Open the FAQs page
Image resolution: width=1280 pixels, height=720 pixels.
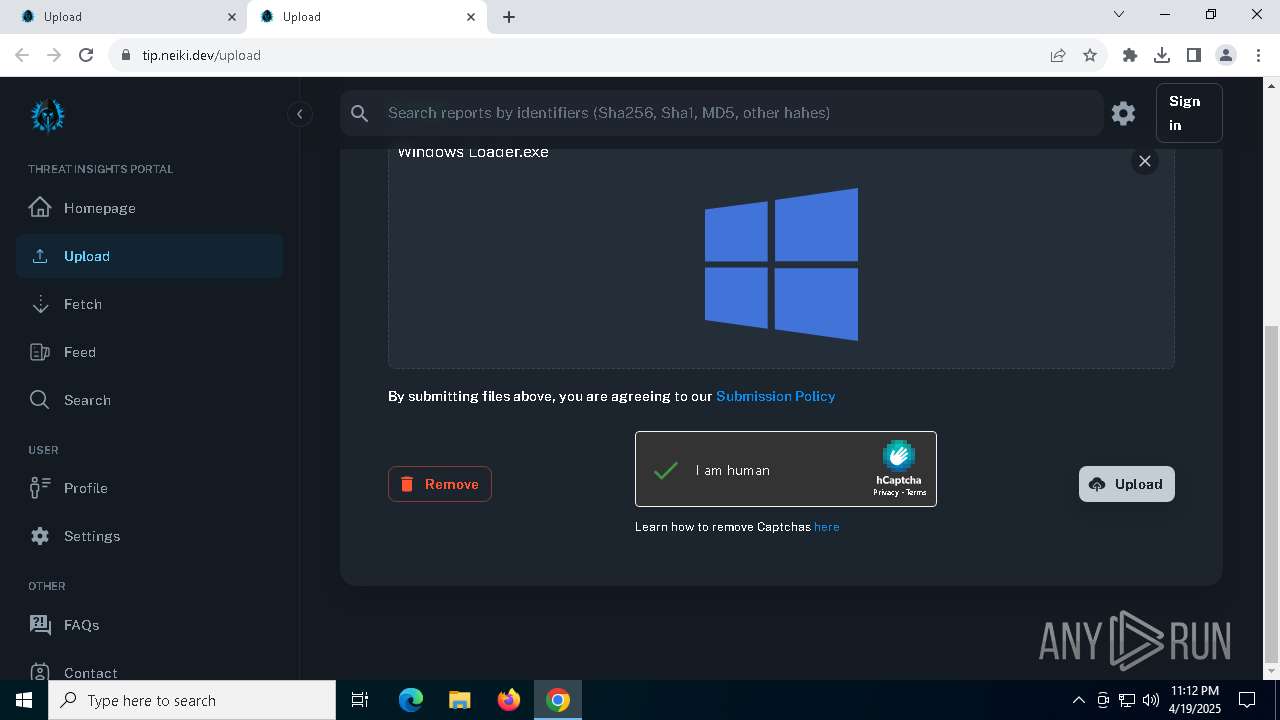(150, 625)
